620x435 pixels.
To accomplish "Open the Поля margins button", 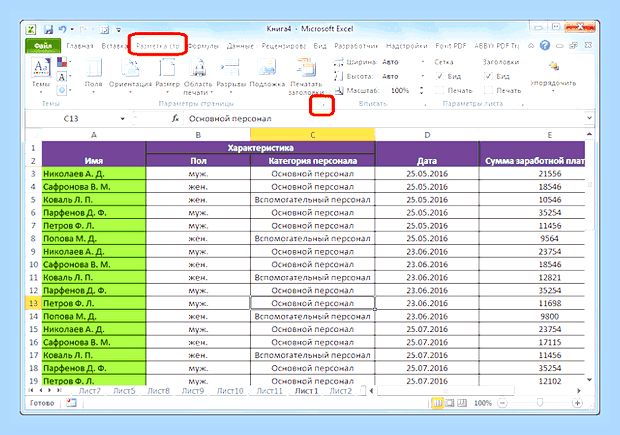I will click(x=94, y=76).
